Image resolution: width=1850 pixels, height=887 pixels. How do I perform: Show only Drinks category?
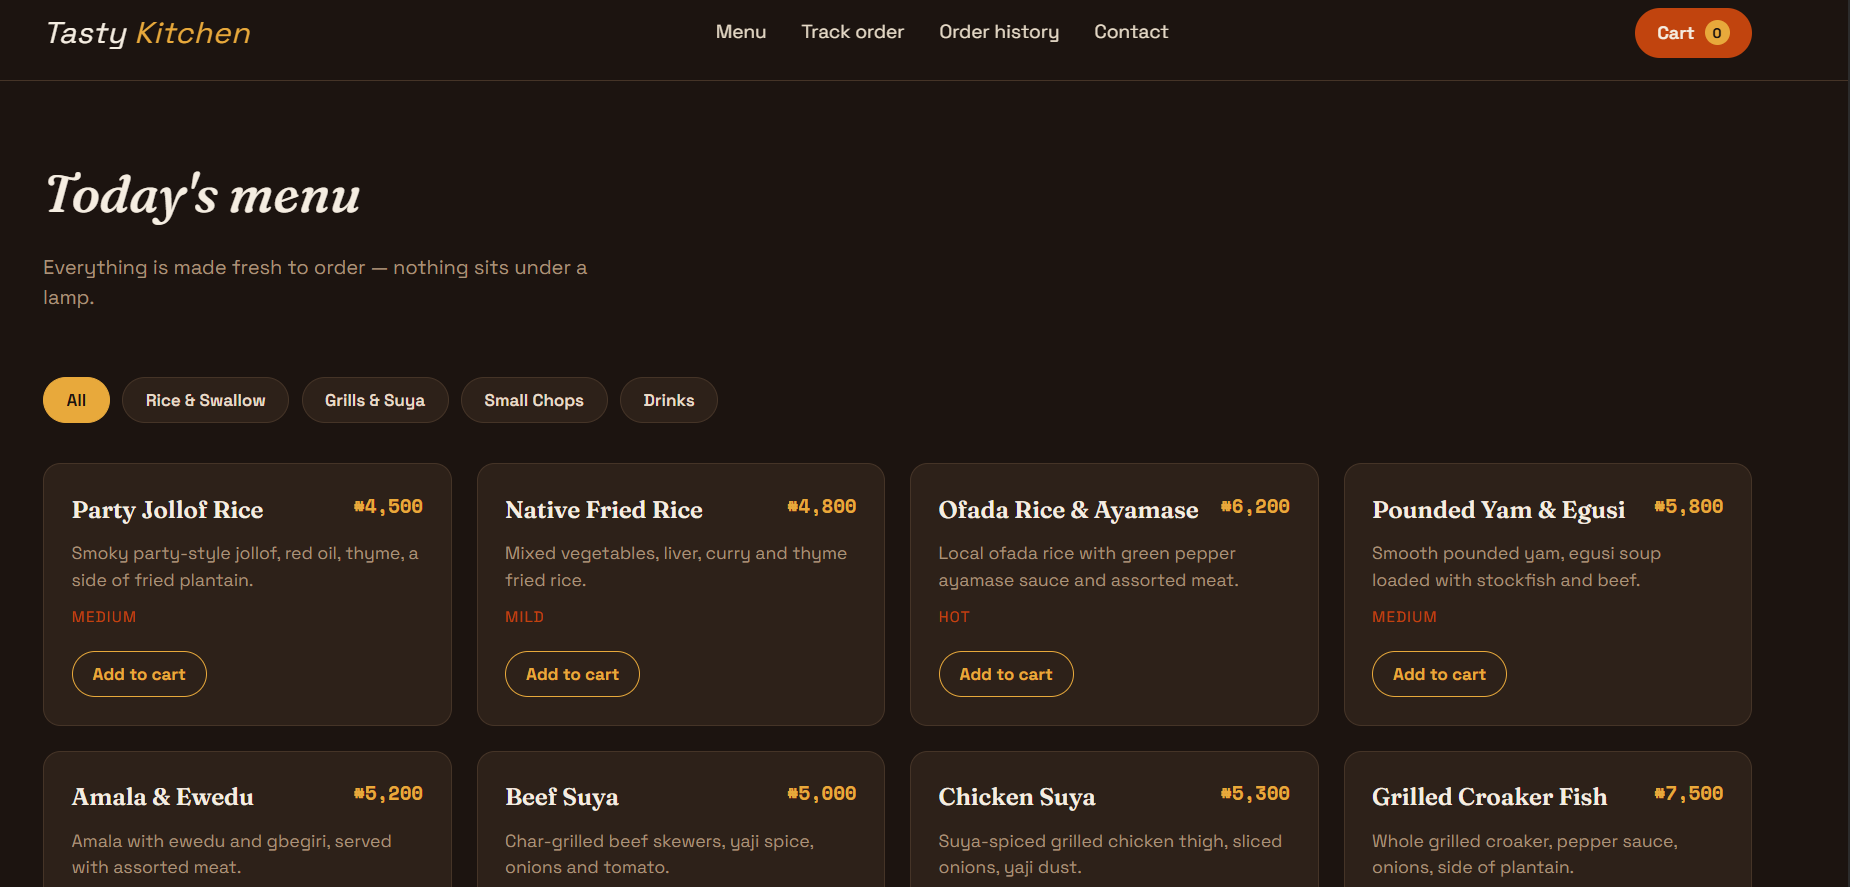[x=669, y=400]
